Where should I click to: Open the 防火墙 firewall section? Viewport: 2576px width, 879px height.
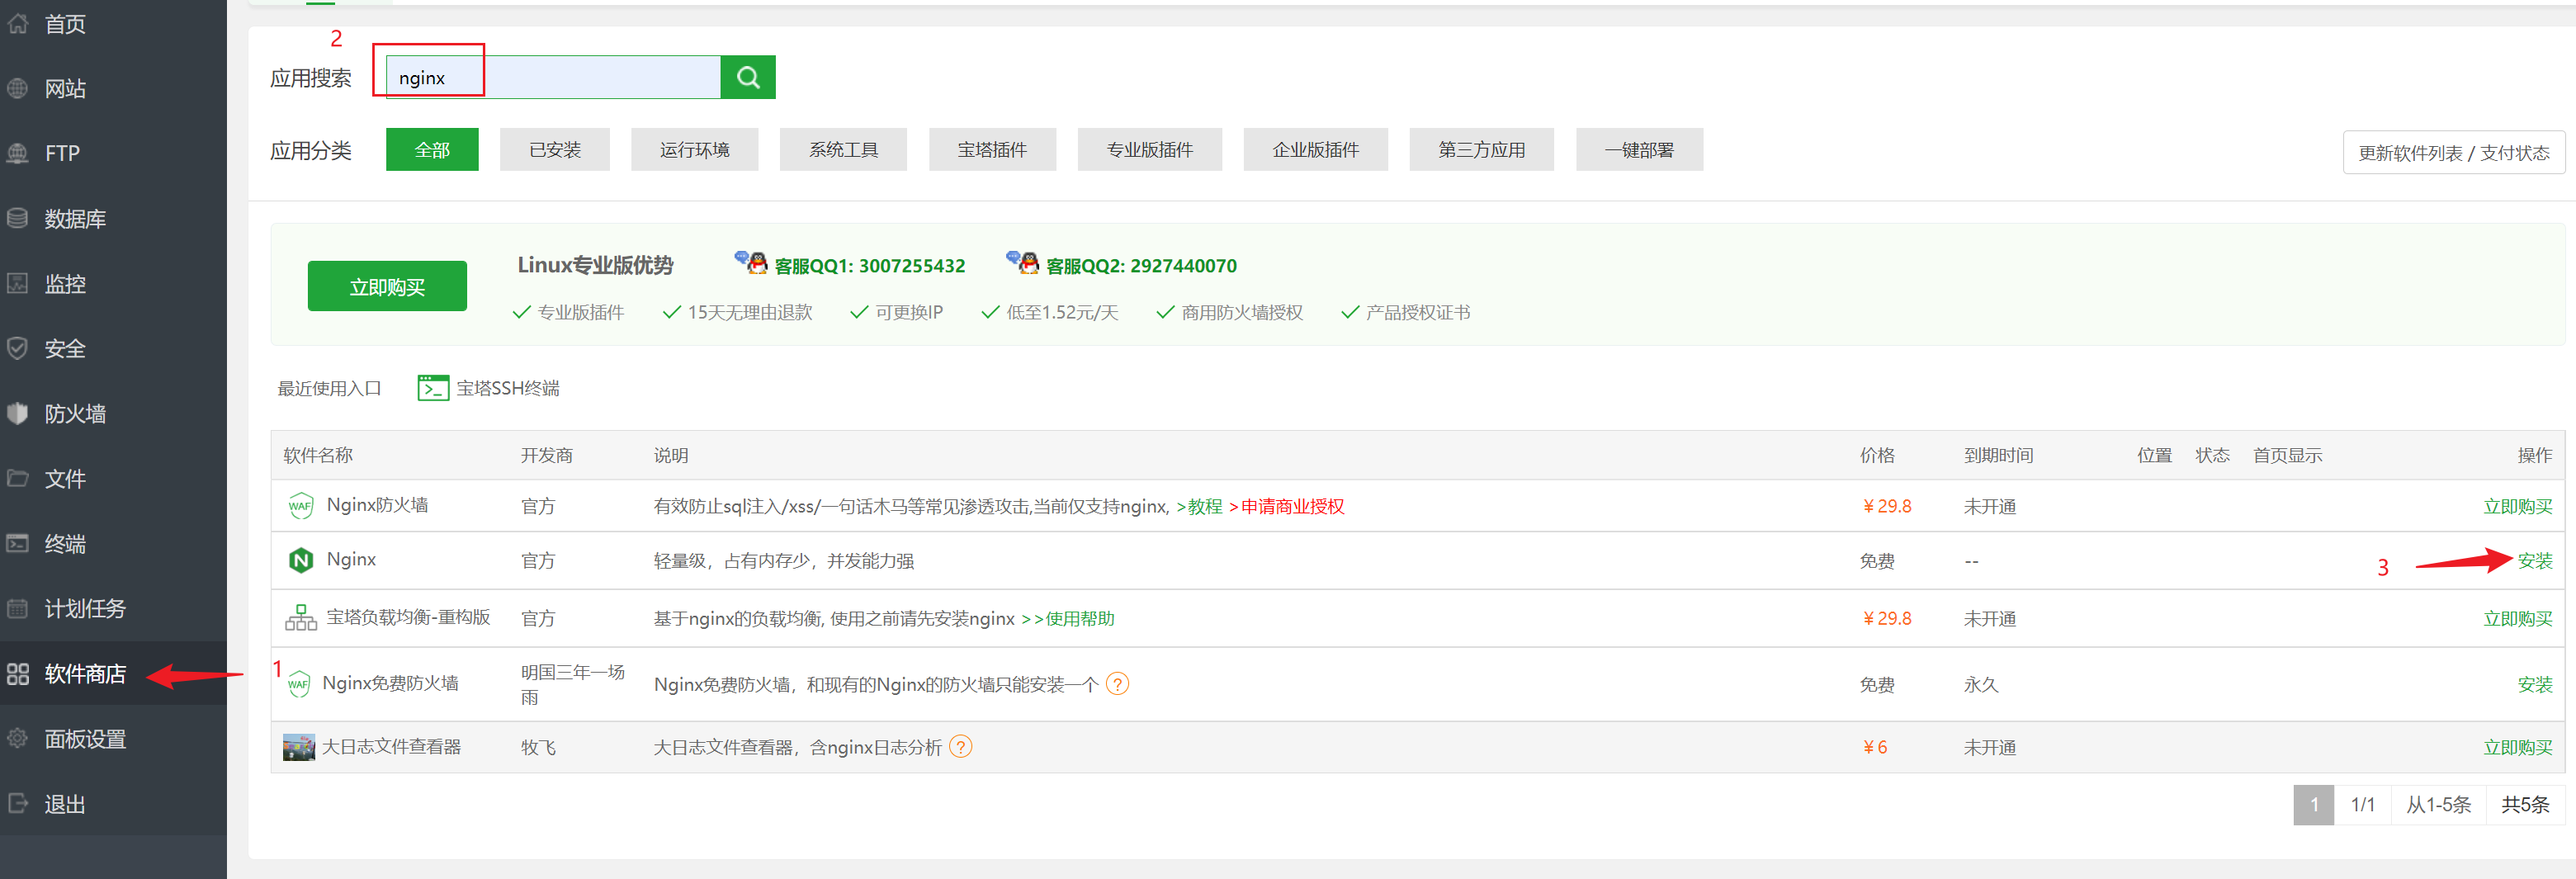pyautogui.click(x=75, y=413)
